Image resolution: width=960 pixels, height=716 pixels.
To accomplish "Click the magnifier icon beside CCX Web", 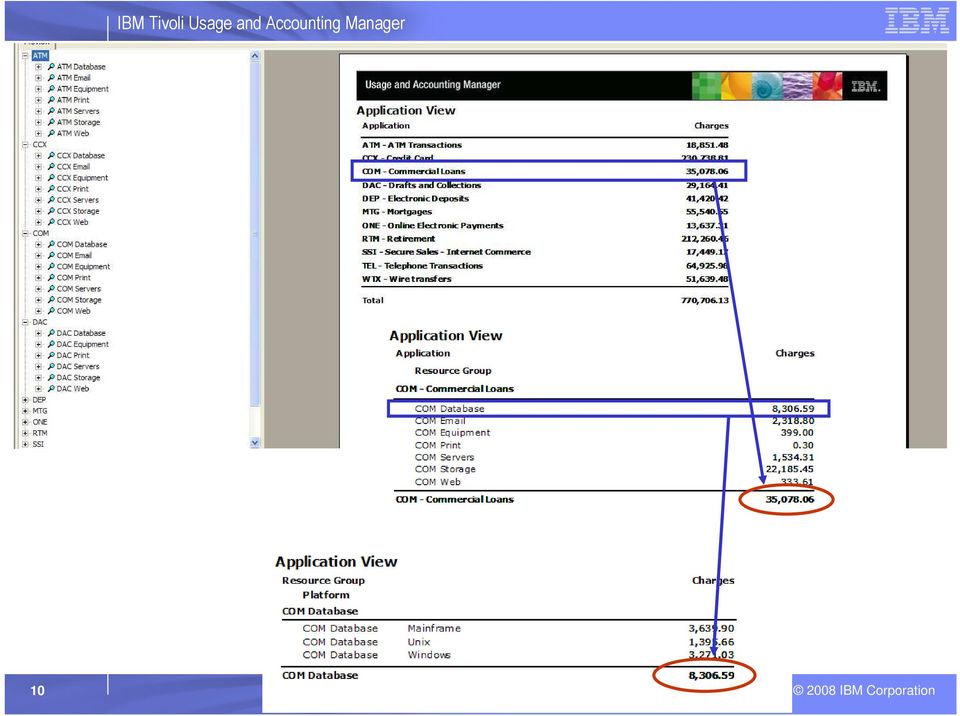I will (51, 222).
